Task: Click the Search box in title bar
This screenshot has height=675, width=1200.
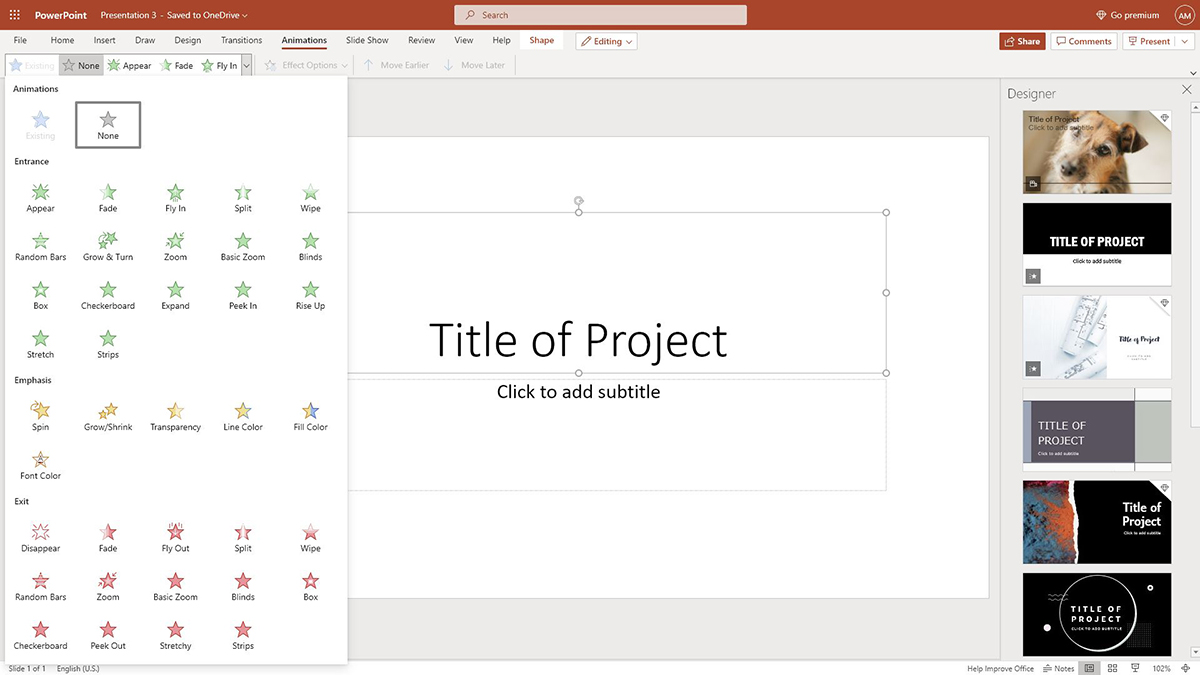Action: click(x=600, y=15)
